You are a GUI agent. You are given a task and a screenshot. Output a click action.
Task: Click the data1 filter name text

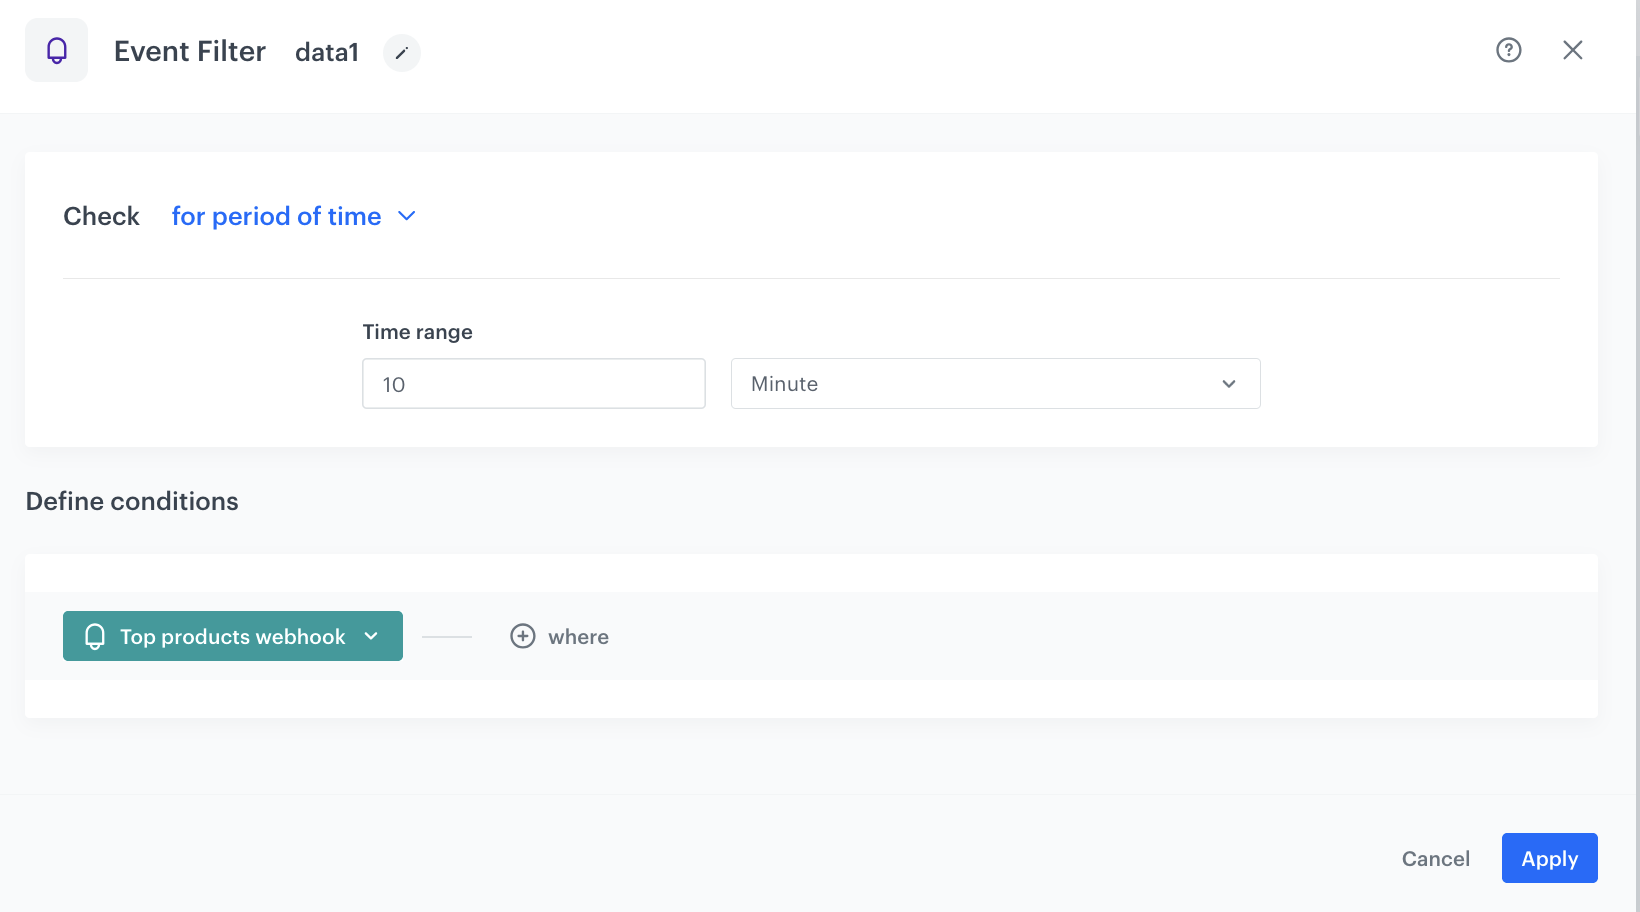pos(326,52)
